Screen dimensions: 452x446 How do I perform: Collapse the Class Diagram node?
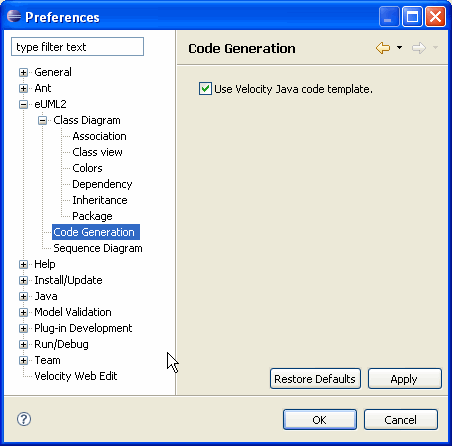point(42,120)
